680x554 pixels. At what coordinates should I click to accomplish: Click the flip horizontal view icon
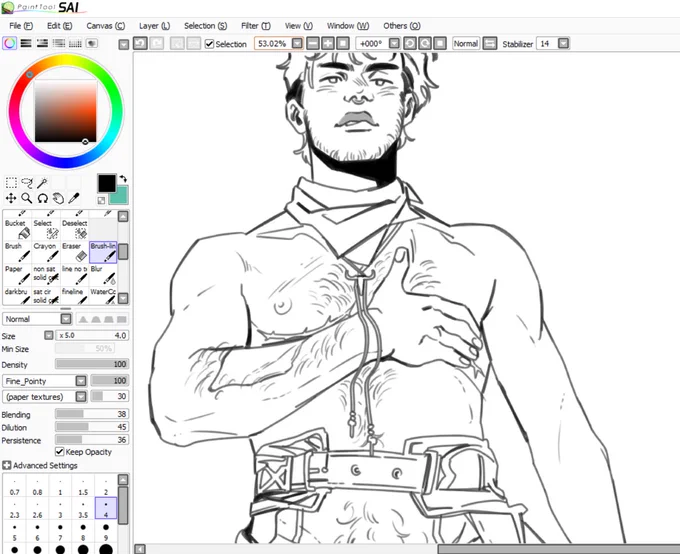point(490,43)
